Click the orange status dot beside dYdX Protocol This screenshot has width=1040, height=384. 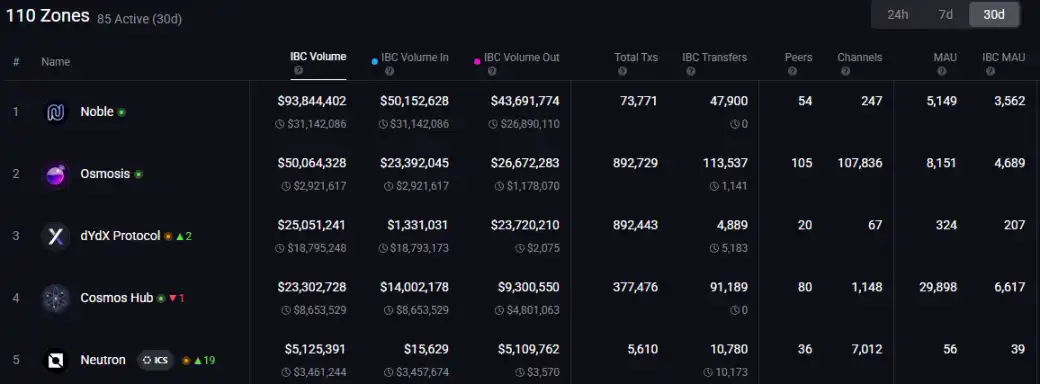point(168,236)
